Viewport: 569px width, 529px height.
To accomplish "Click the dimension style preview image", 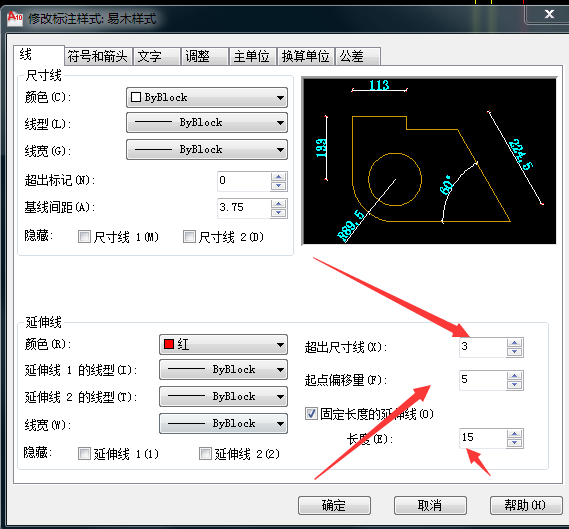I will point(429,161).
